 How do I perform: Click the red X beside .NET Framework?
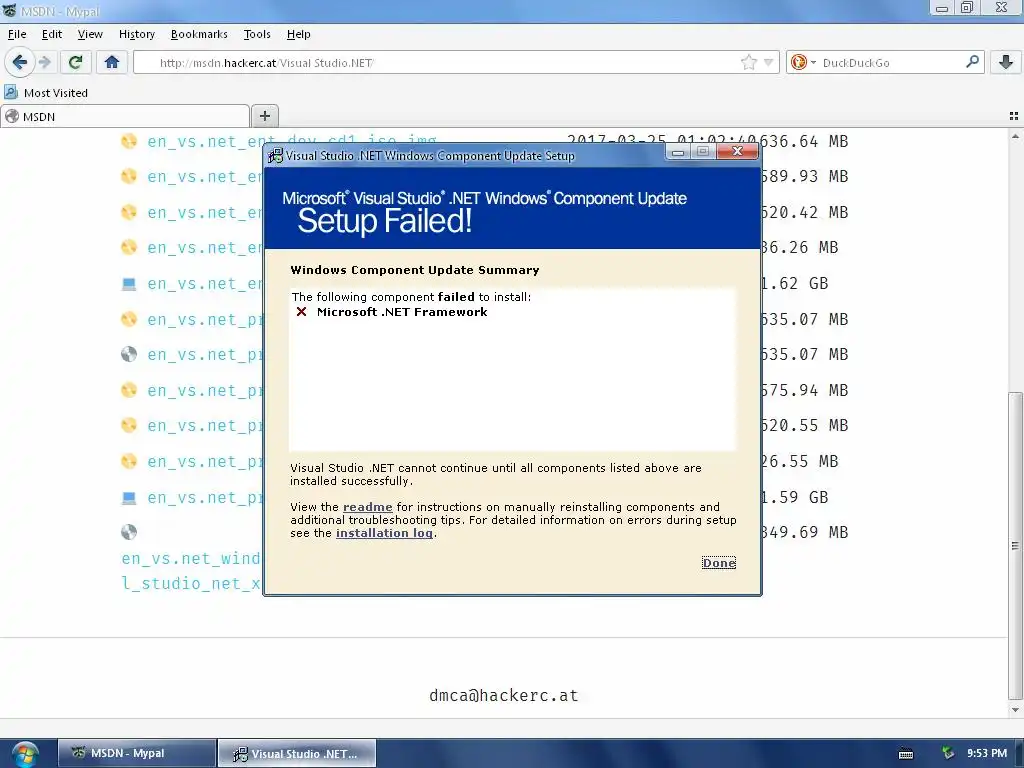click(x=301, y=312)
